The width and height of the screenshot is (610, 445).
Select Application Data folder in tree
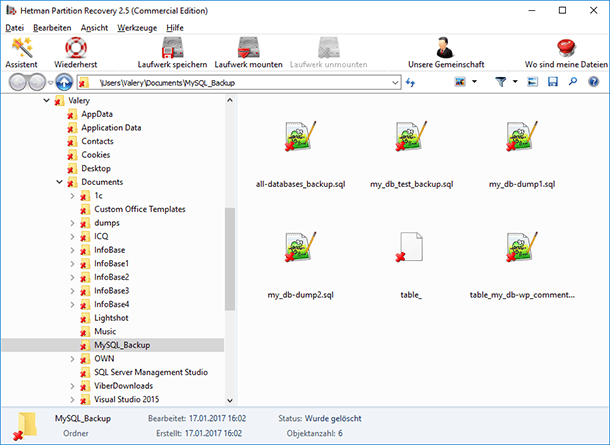click(111, 128)
